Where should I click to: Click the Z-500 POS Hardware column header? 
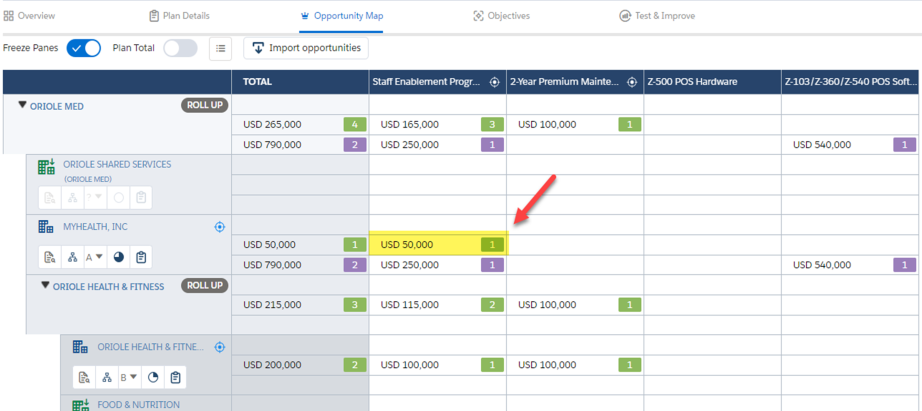coord(713,82)
